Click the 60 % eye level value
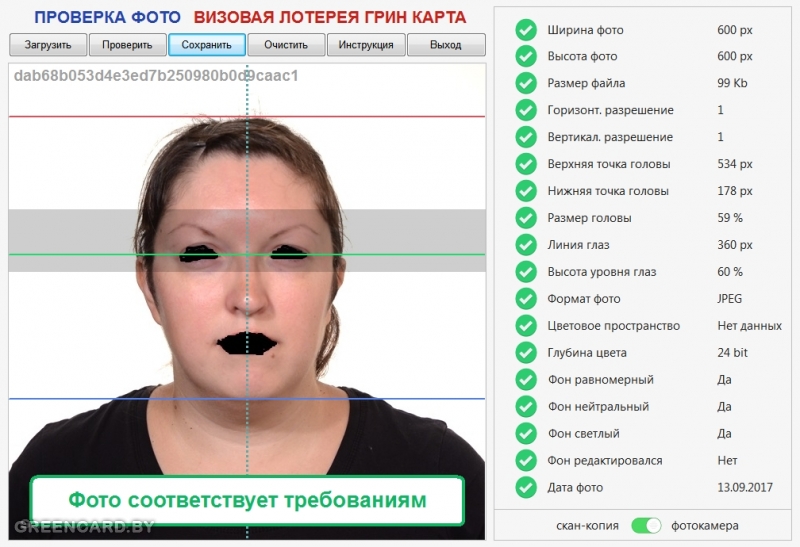This screenshot has height=547, width=800. [730, 272]
